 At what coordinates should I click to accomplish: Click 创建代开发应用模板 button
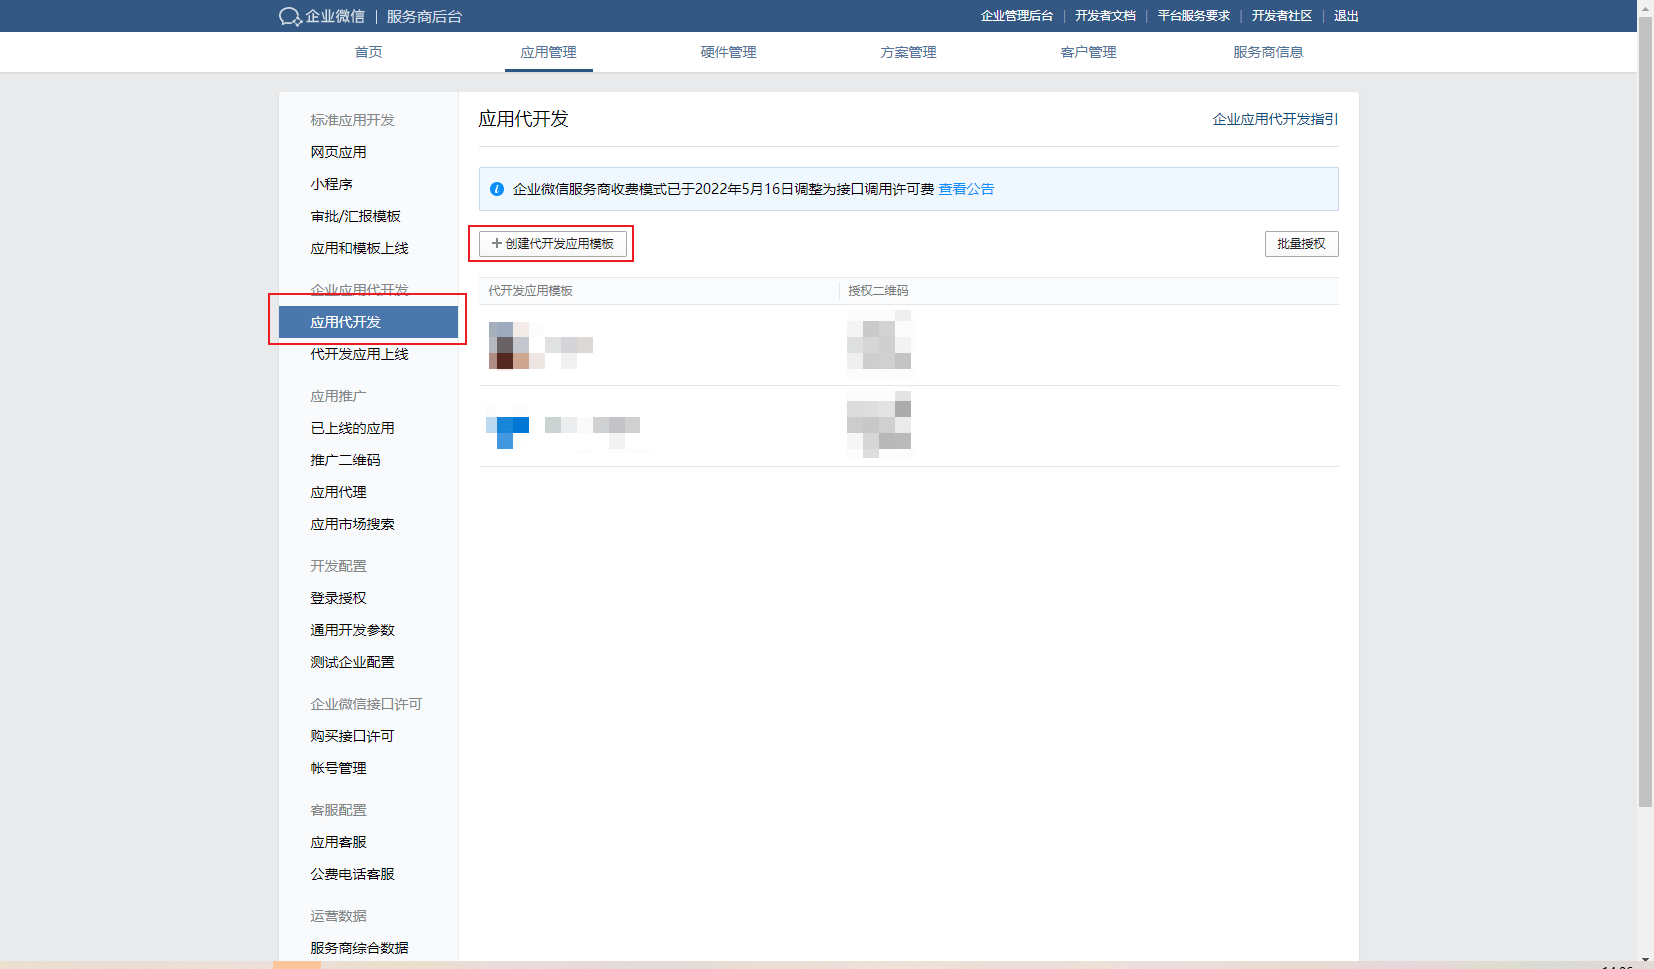(x=552, y=244)
